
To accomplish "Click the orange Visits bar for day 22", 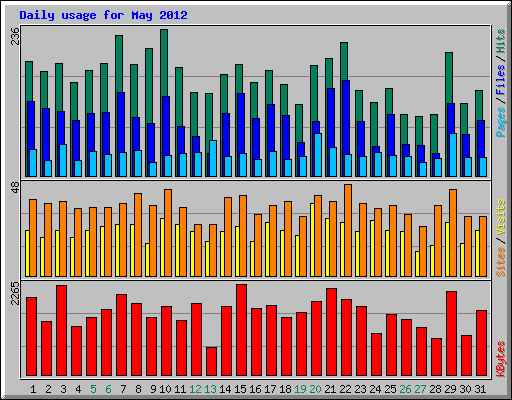I will pyautogui.click(x=348, y=230).
